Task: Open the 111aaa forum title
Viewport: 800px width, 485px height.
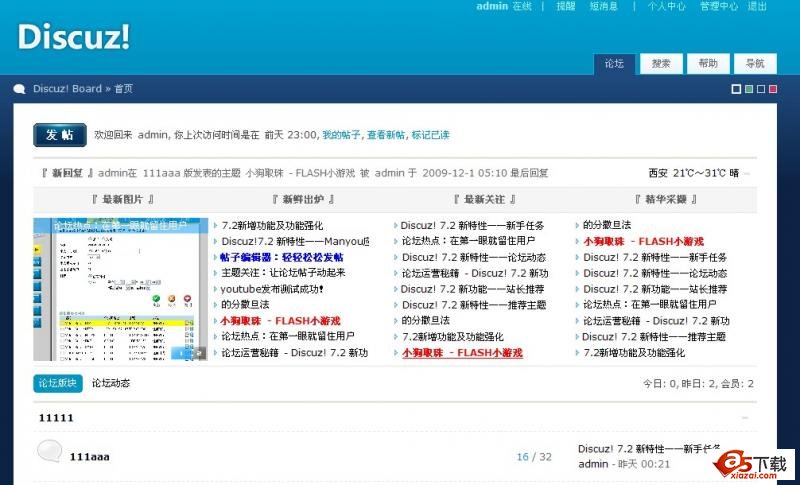Action: [x=89, y=456]
